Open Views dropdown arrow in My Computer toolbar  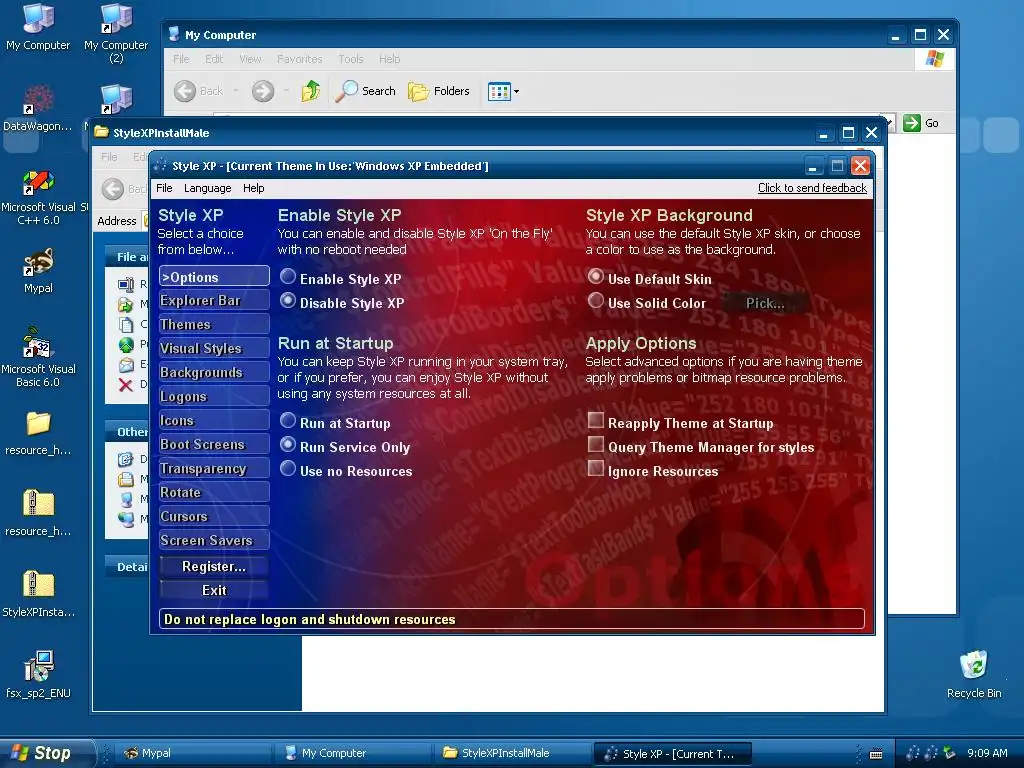pyautogui.click(x=517, y=91)
